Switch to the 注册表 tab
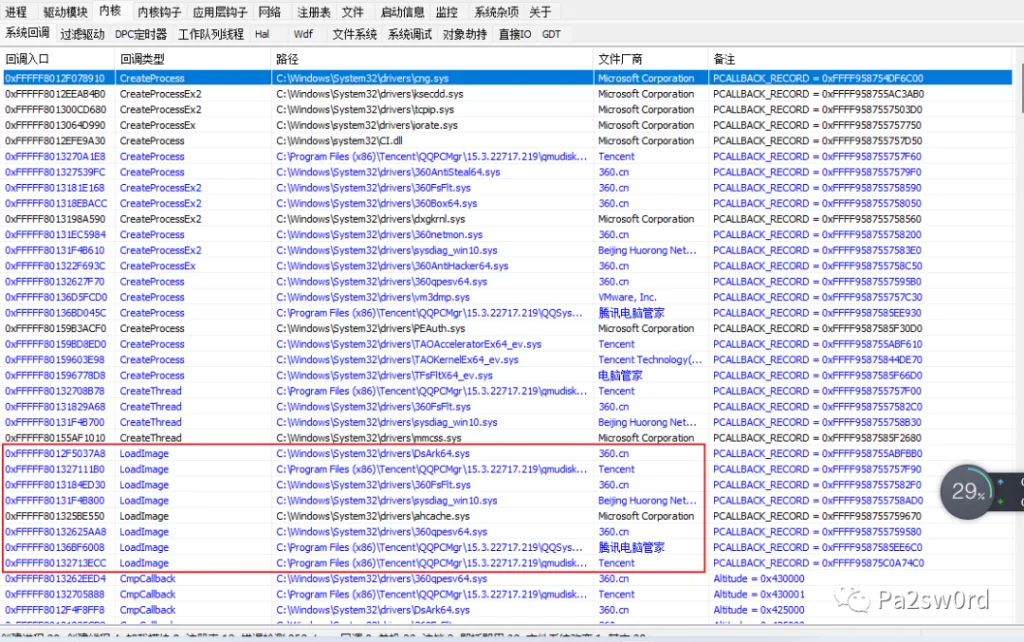Image resolution: width=1024 pixels, height=642 pixels. click(312, 12)
